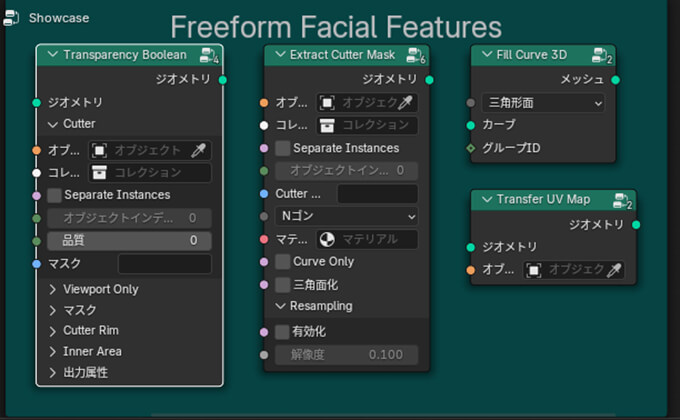This screenshot has height=420, width=680.
Task: Expand Viewport Only panel
Action: 53,289
